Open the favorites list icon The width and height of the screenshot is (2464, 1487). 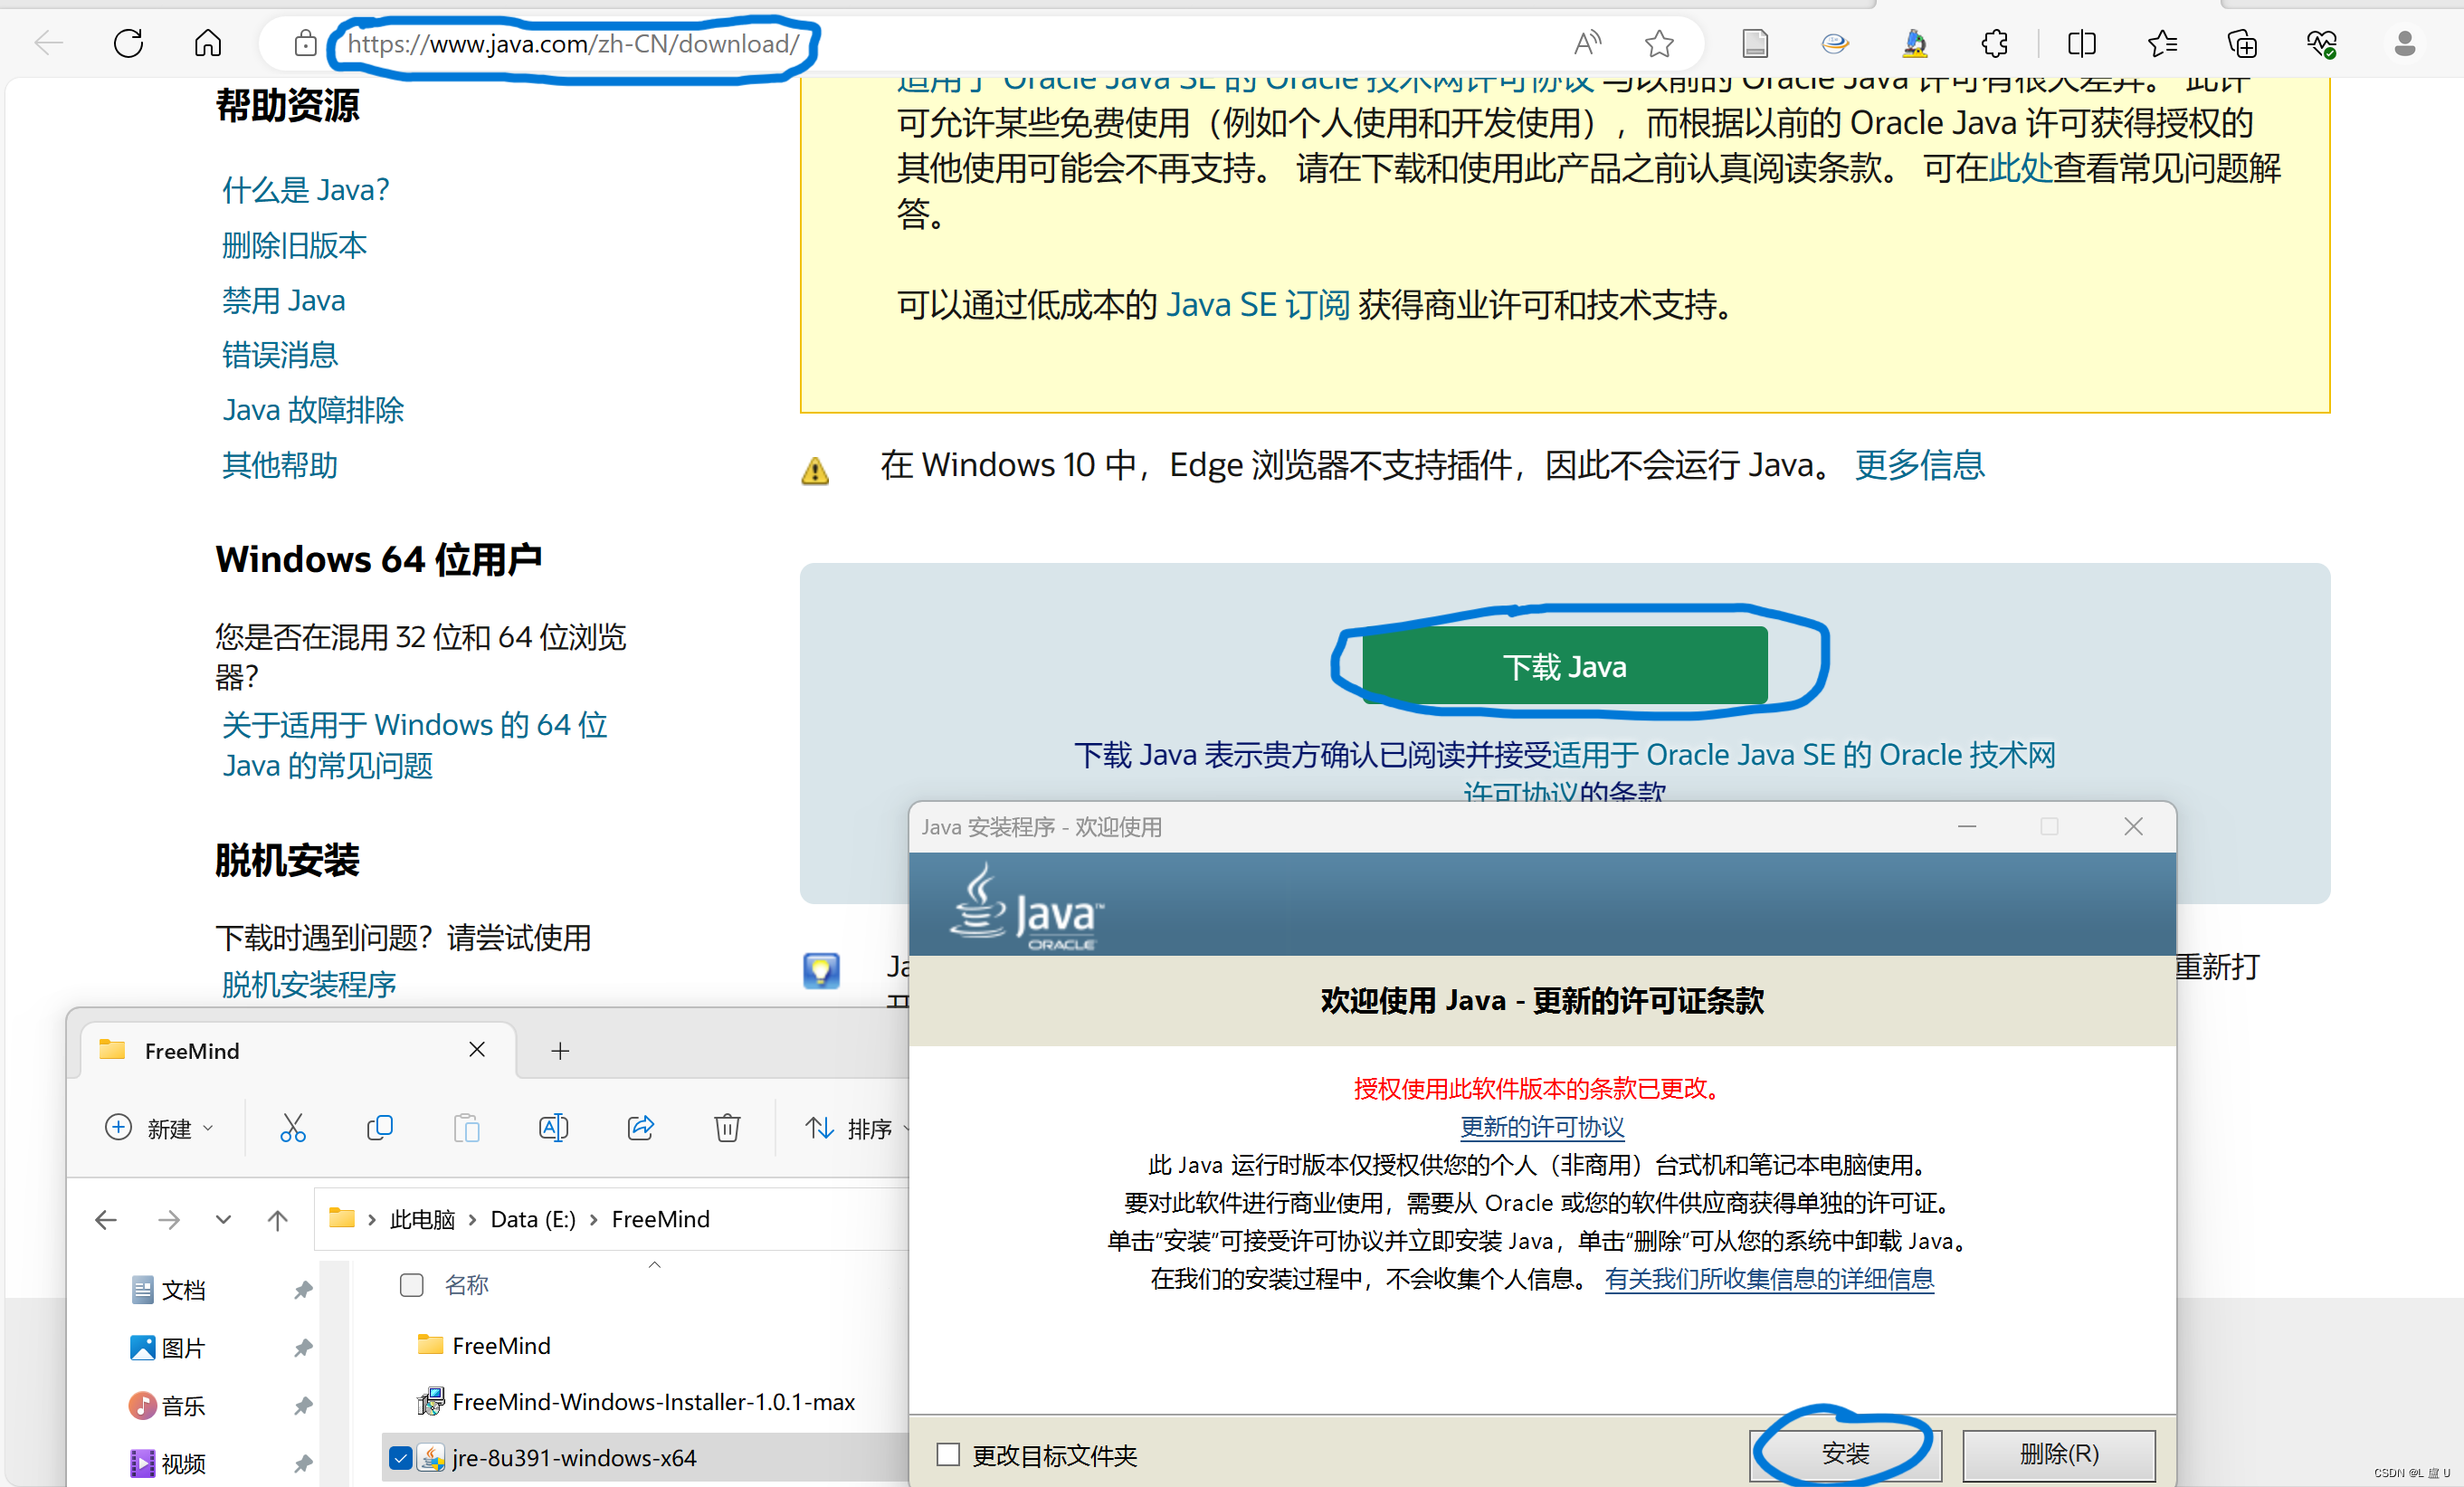tap(2161, 43)
